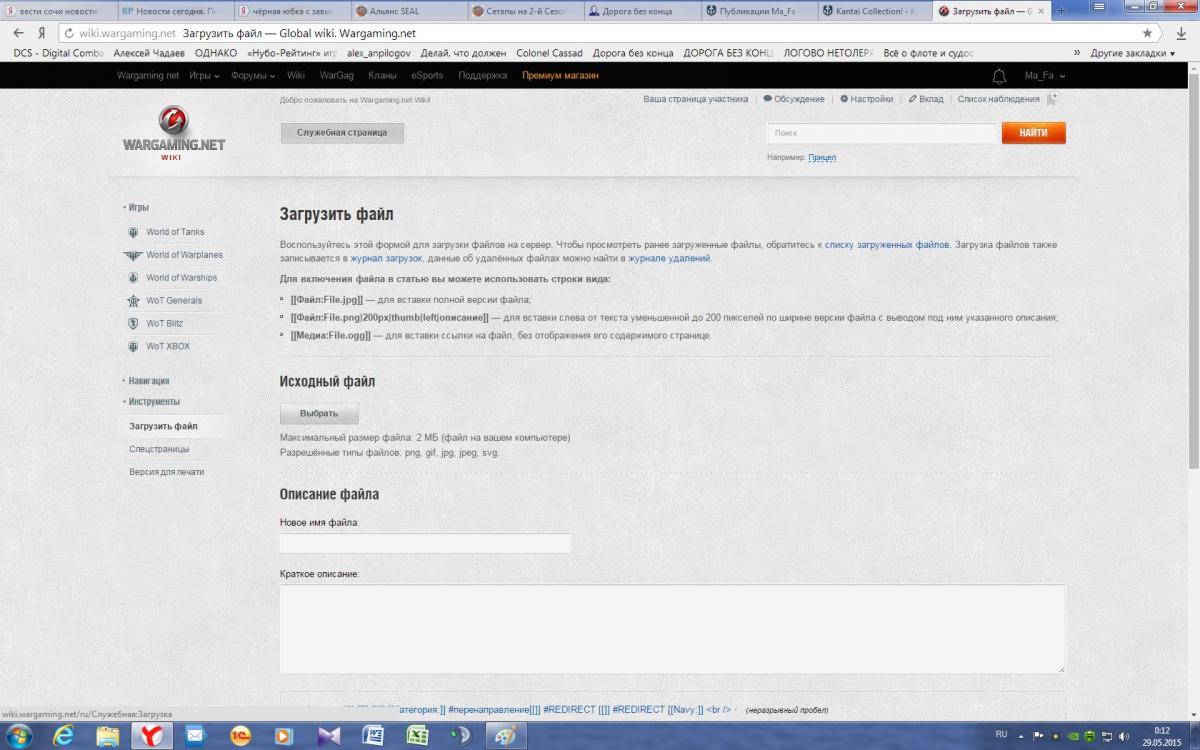Screen dimensions: 1200x750
Task: Click the bookmark star in address bar
Action: tap(1147, 33)
